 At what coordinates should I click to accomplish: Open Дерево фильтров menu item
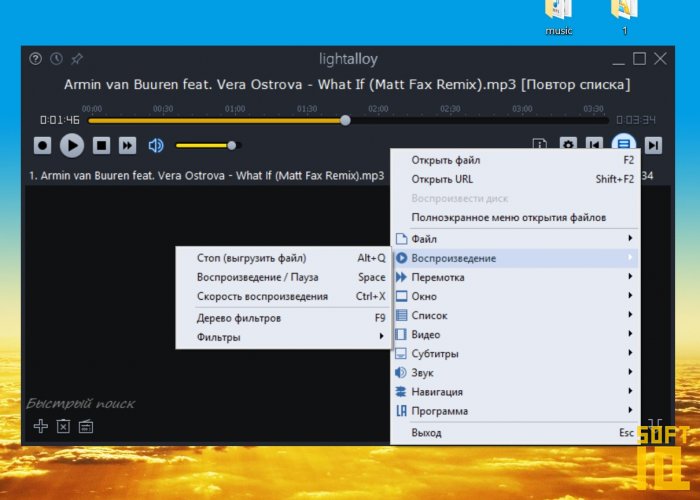pos(283,318)
